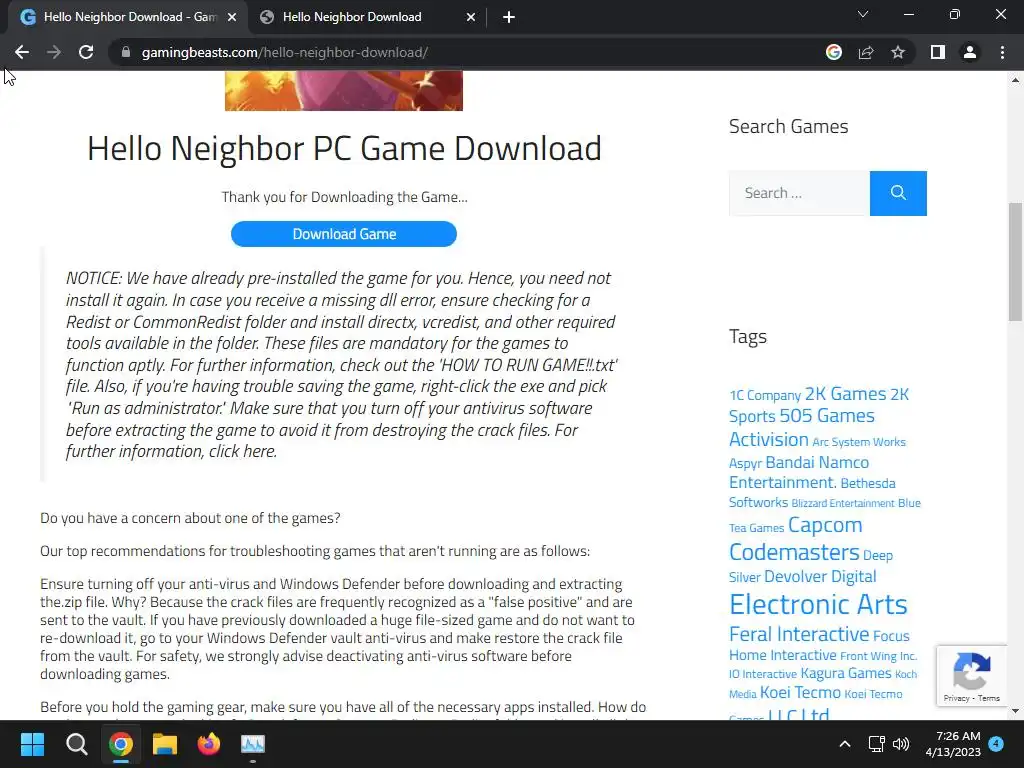Click the forward navigation arrow
Image resolution: width=1024 pixels, height=768 pixels.
tap(54, 52)
